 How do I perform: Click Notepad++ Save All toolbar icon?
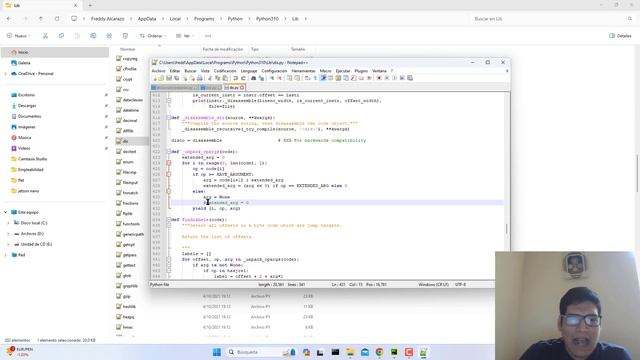click(176, 78)
